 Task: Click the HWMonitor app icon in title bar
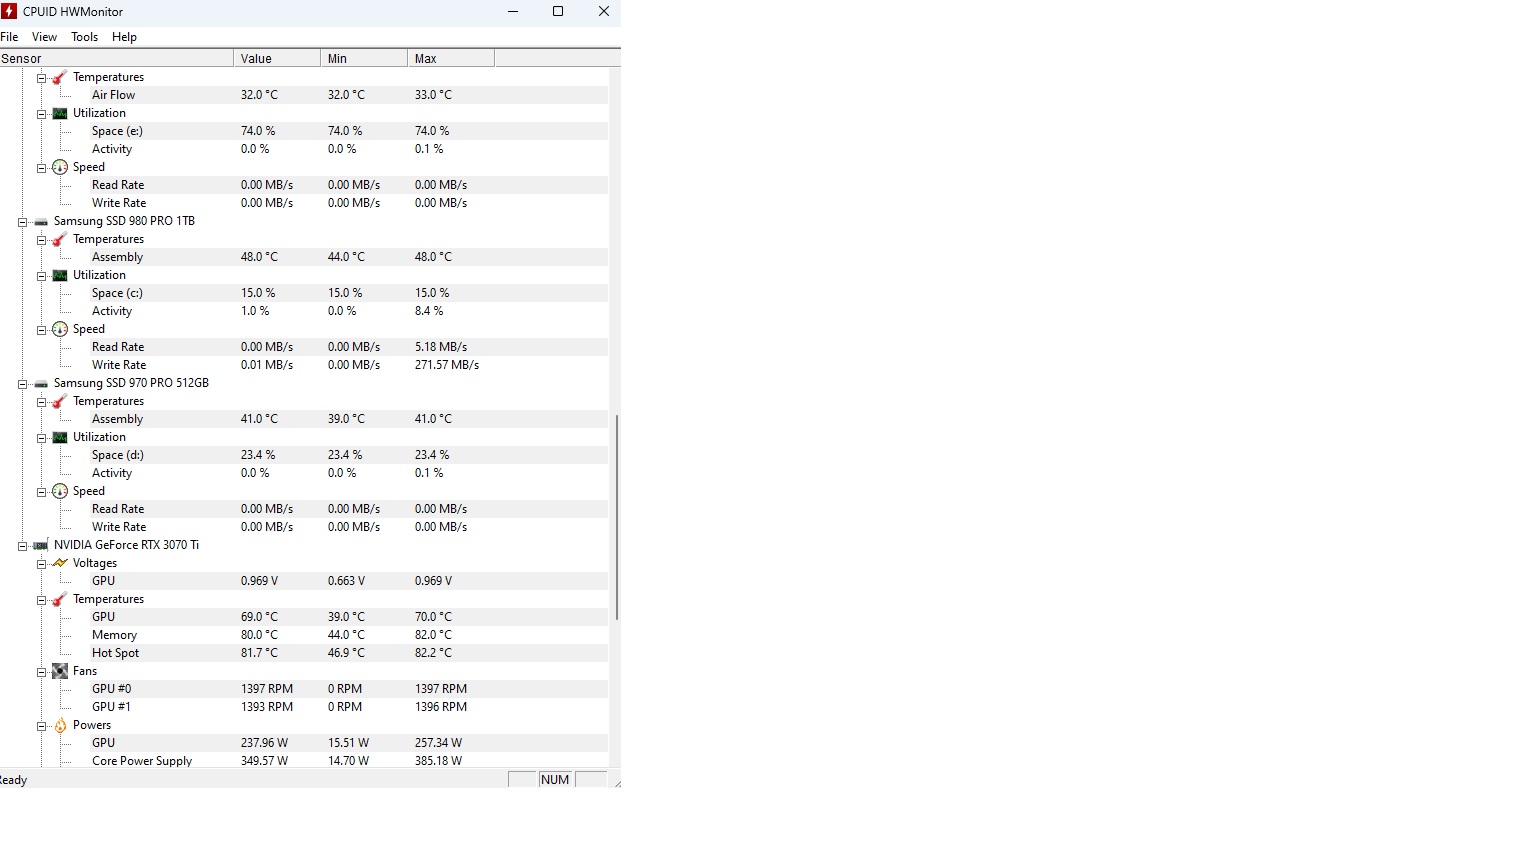click(x=9, y=11)
